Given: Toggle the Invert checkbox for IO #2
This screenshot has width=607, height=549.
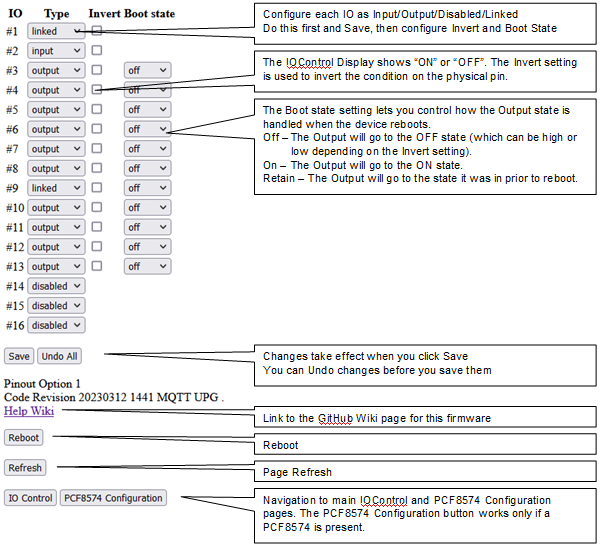Looking at the screenshot, I should [x=97, y=50].
